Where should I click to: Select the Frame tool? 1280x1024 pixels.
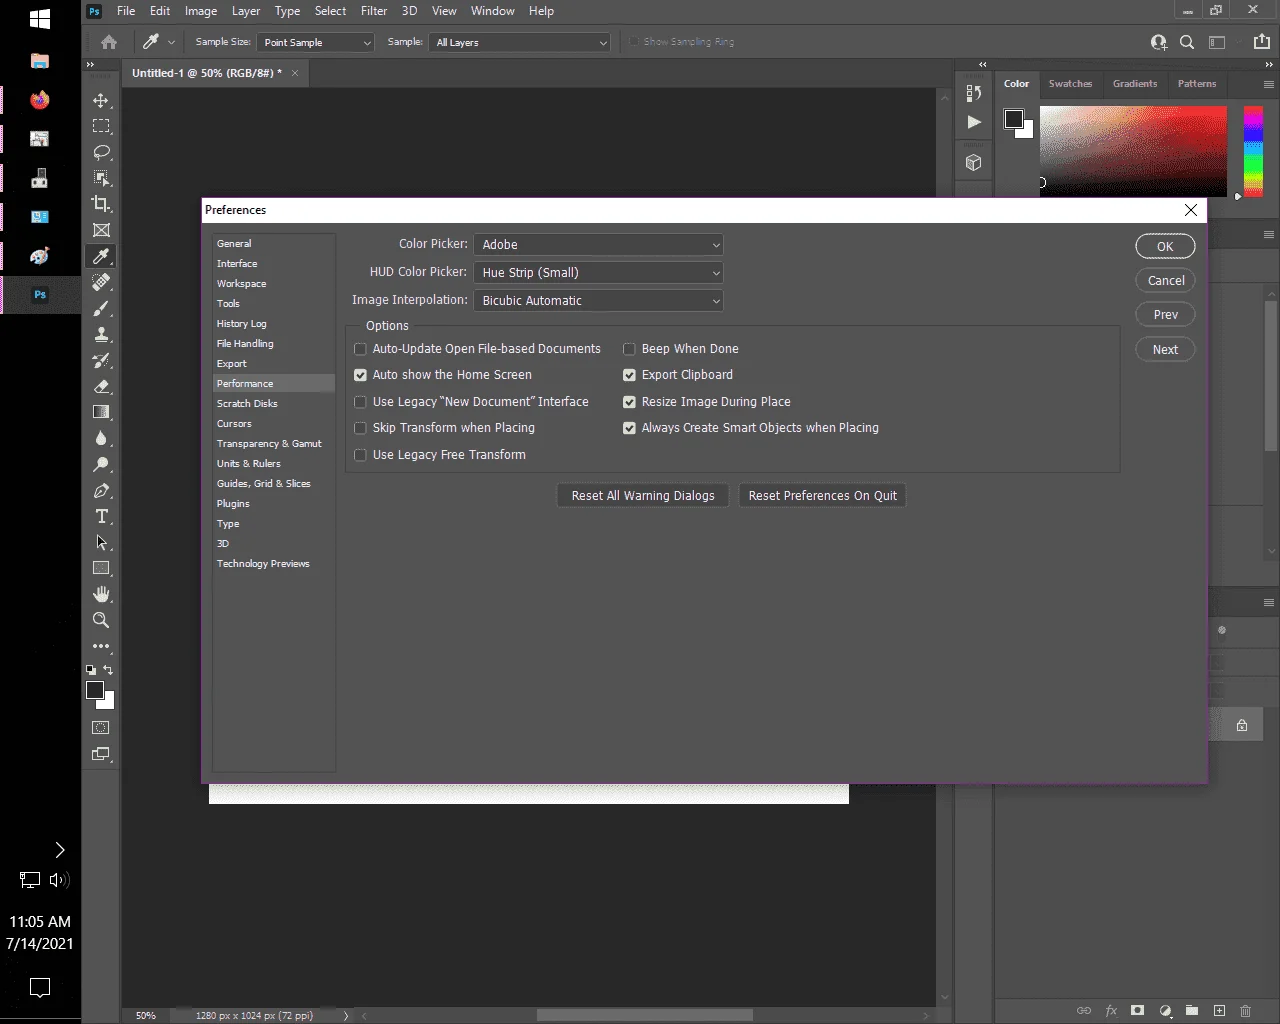tap(101, 230)
